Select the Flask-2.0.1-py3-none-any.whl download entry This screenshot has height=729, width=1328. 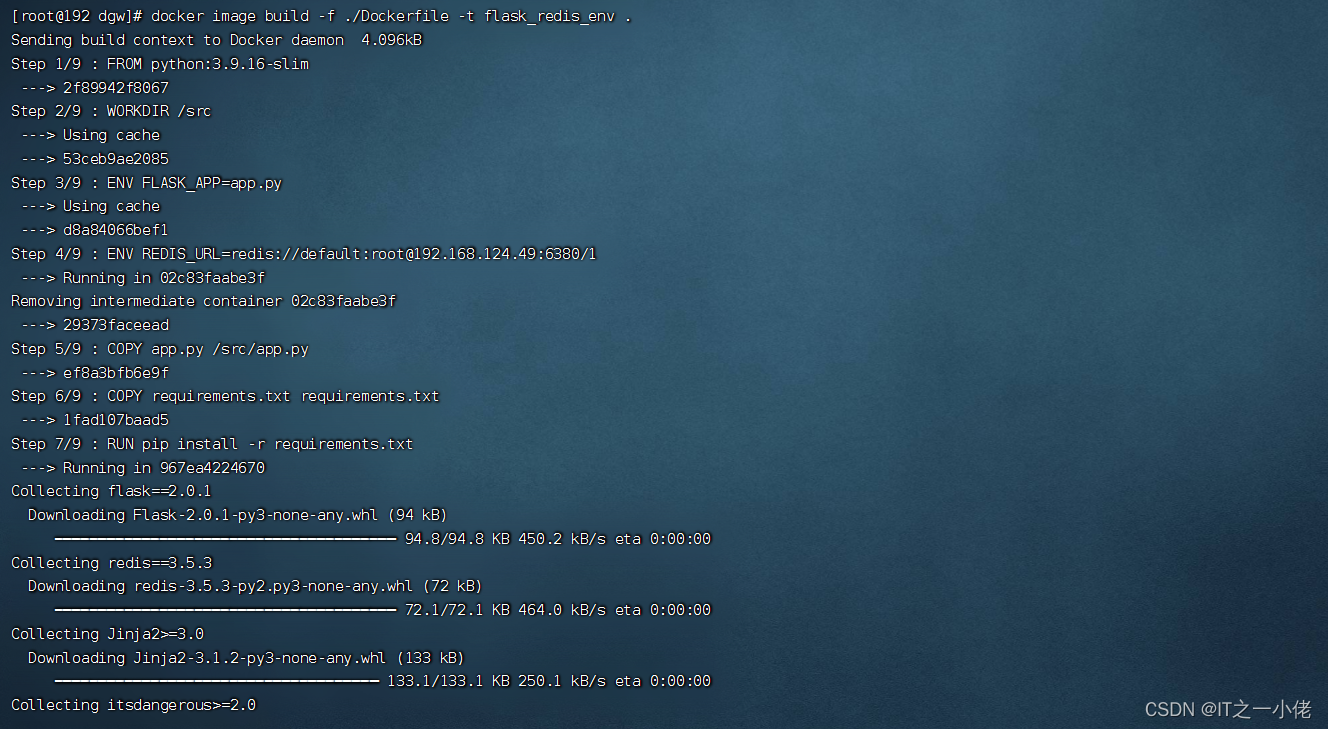[240, 514]
